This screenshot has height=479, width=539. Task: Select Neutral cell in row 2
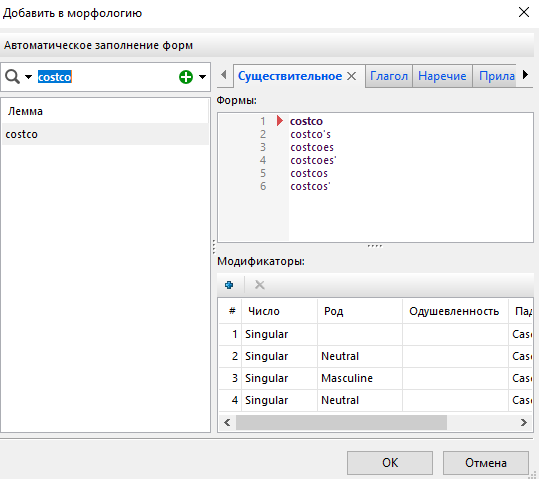360,356
